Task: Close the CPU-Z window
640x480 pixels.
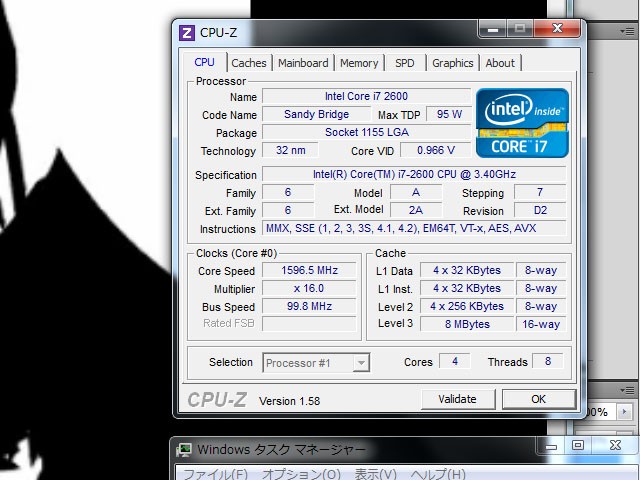Action: click(x=557, y=29)
